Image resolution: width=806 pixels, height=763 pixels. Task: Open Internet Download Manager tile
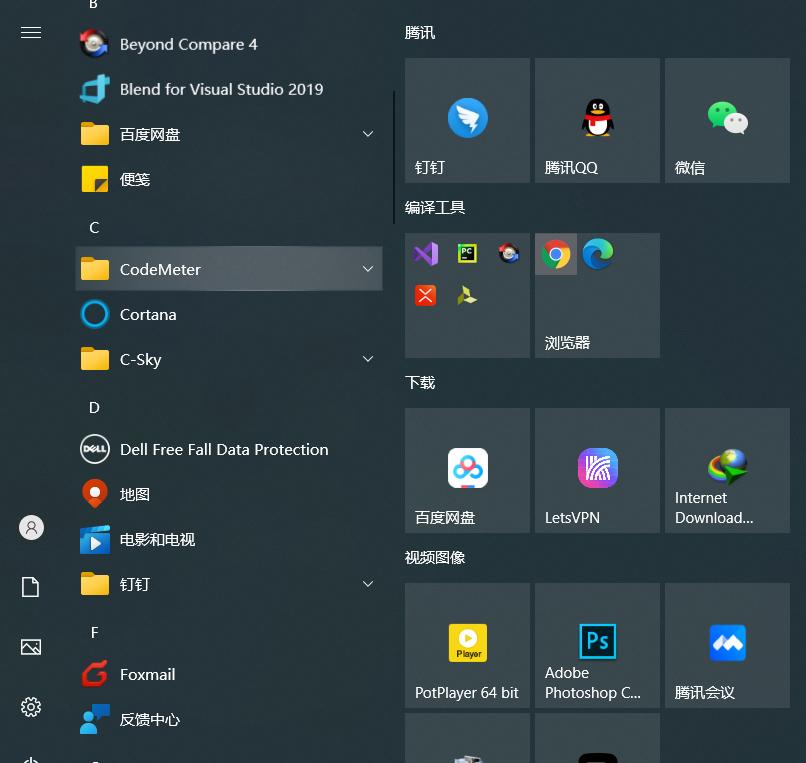727,470
